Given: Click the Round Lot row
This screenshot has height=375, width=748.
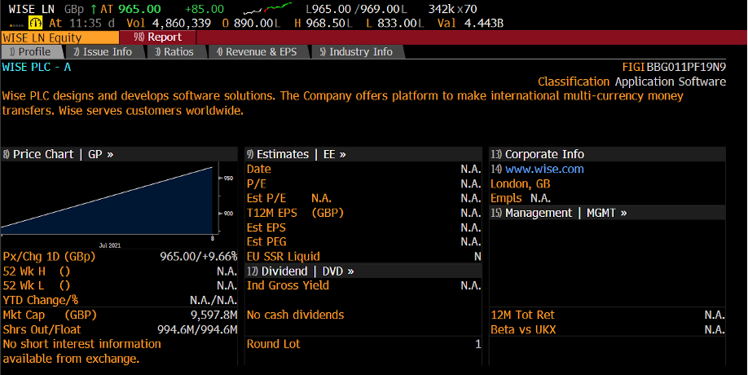Looking at the screenshot, I should 363,344.
